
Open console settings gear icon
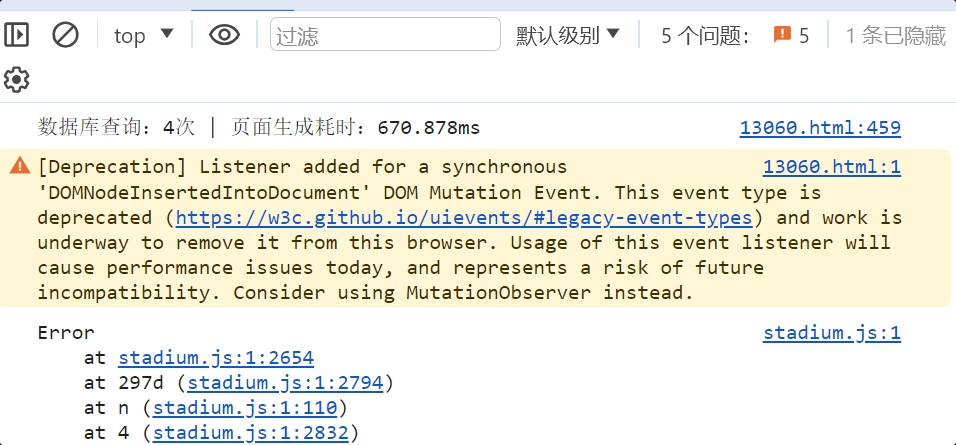point(16,80)
